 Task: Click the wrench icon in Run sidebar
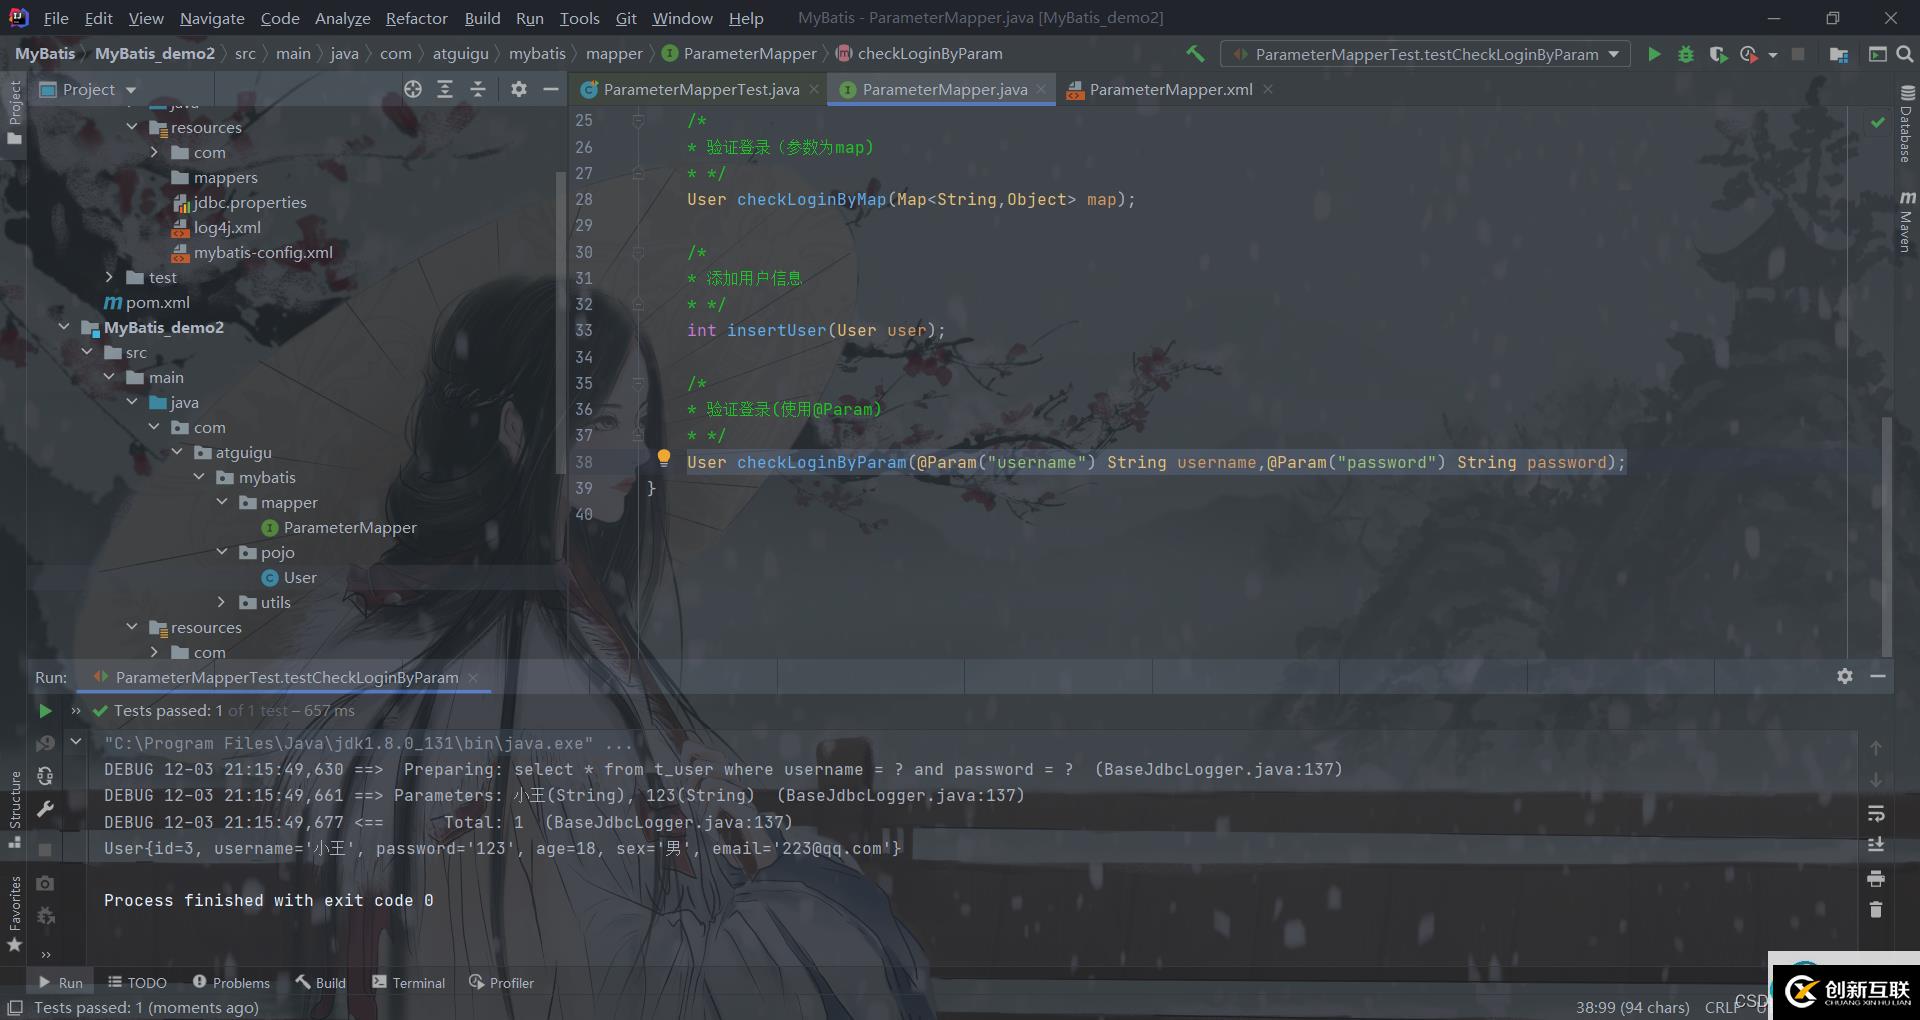[x=45, y=809]
